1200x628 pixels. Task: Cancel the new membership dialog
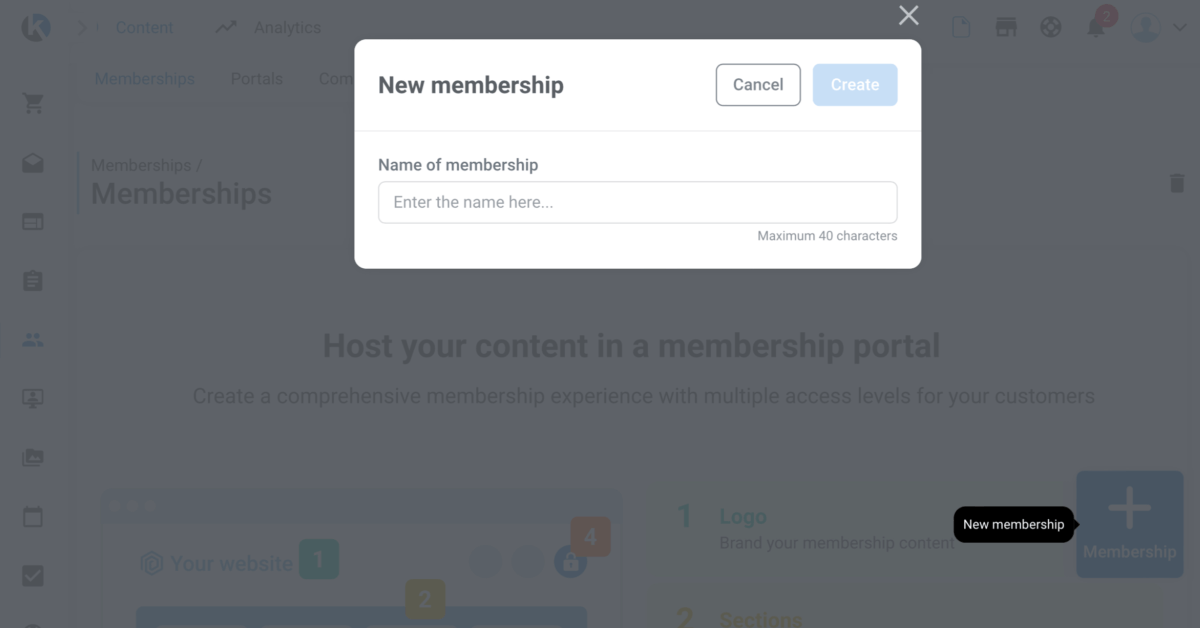point(758,85)
